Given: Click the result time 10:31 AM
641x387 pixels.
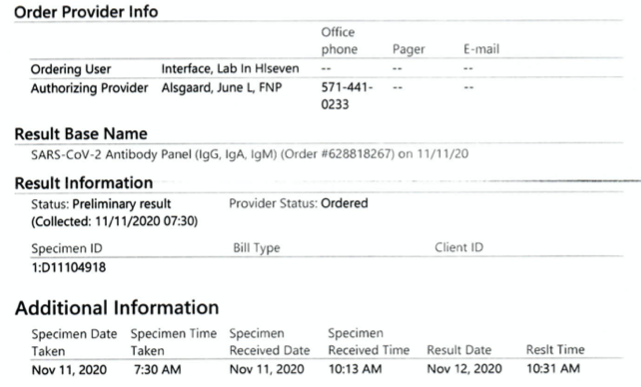Looking at the screenshot, I should pyautogui.click(x=553, y=369).
